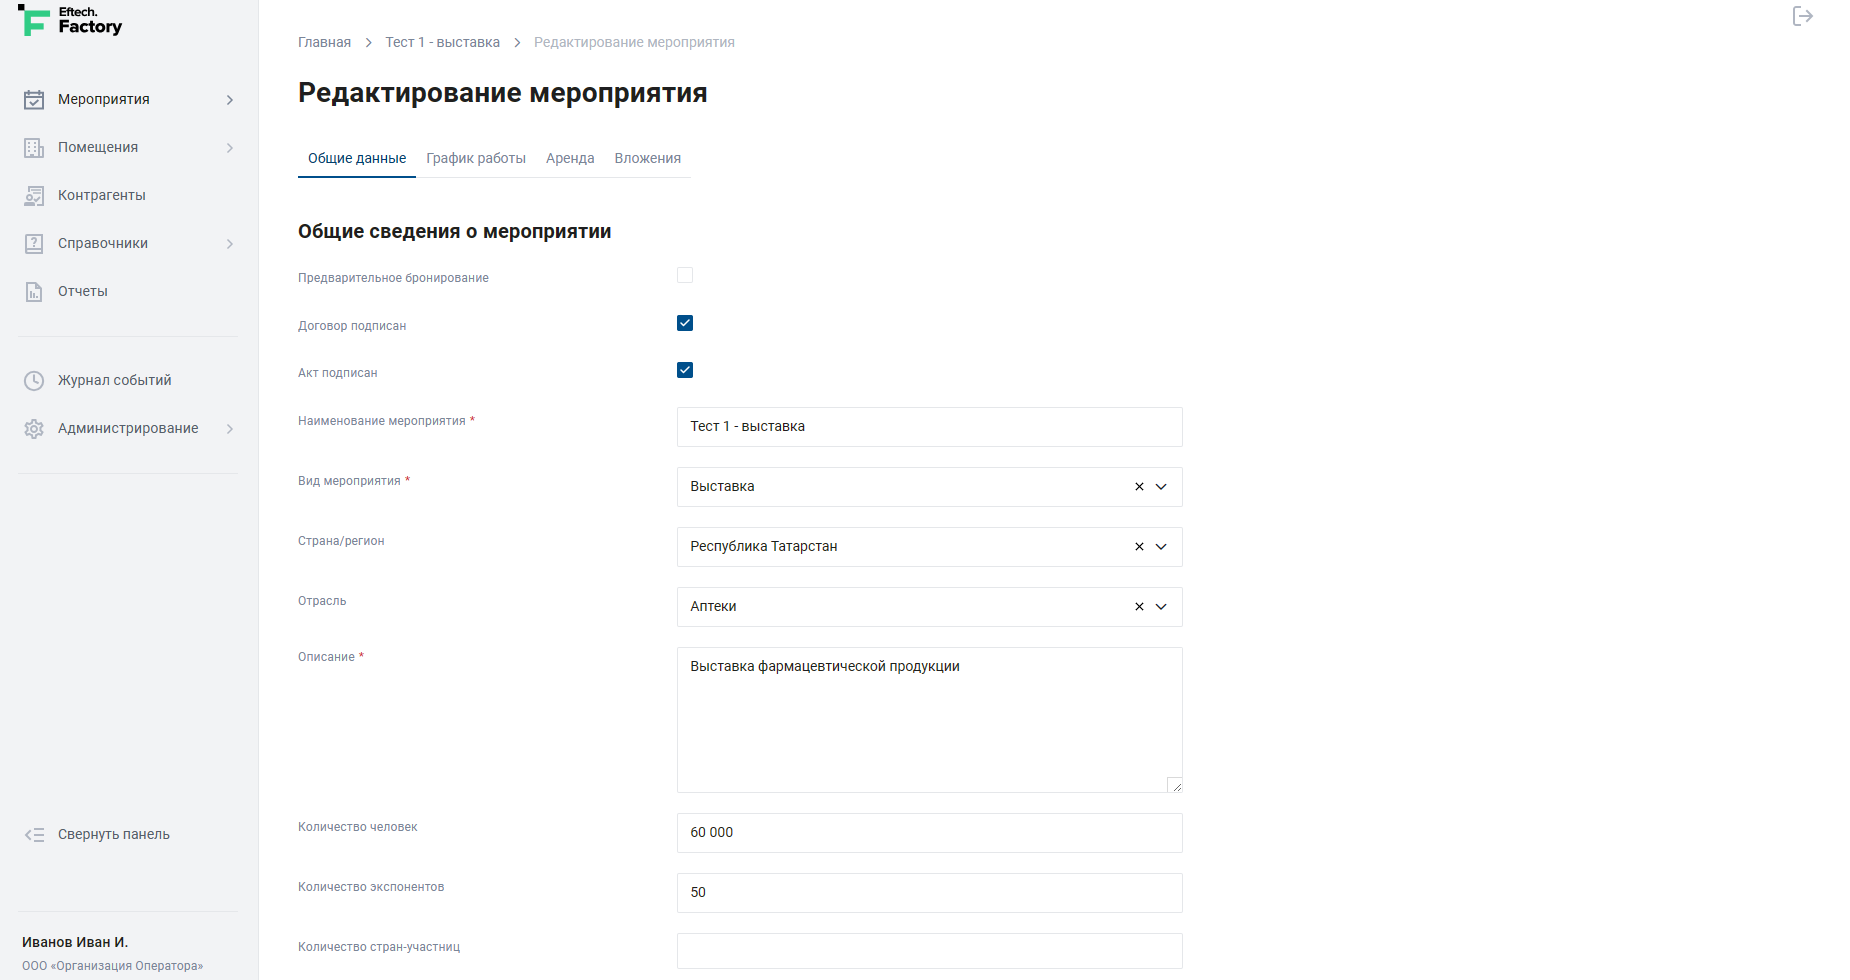Uncheck the Договор подписан checkbox

point(685,323)
